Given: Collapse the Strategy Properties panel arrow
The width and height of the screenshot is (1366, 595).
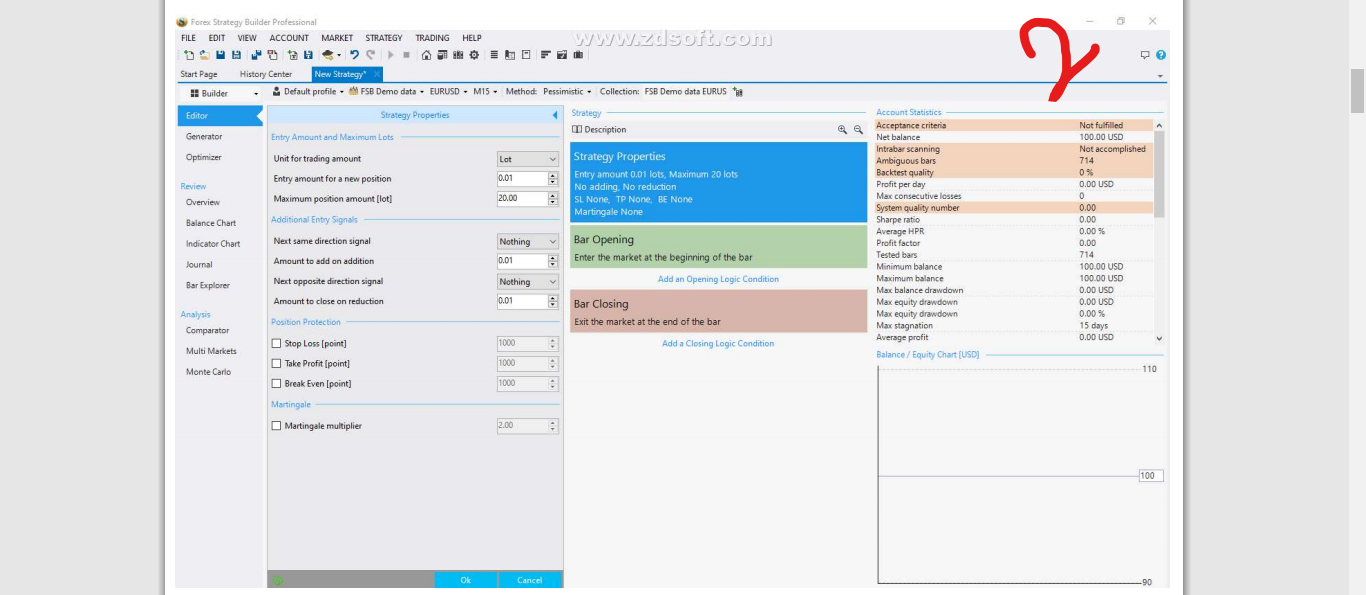Looking at the screenshot, I should (555, 115).
